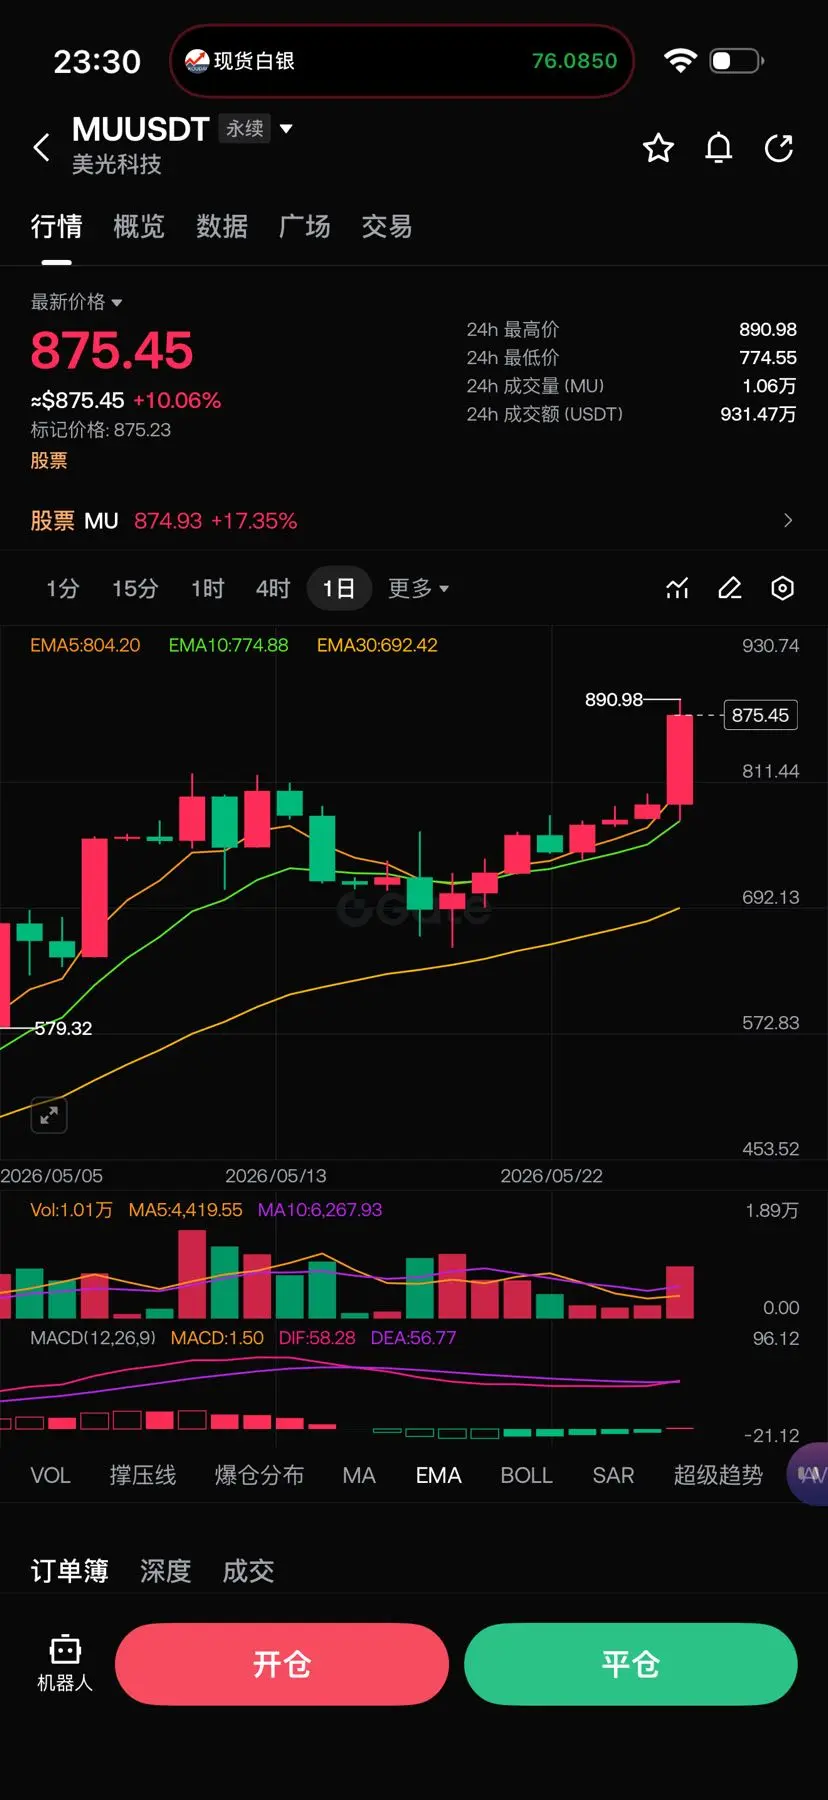Switch to 行情 tab
The image size is (828, 1800).
click(x=56, y=227)
